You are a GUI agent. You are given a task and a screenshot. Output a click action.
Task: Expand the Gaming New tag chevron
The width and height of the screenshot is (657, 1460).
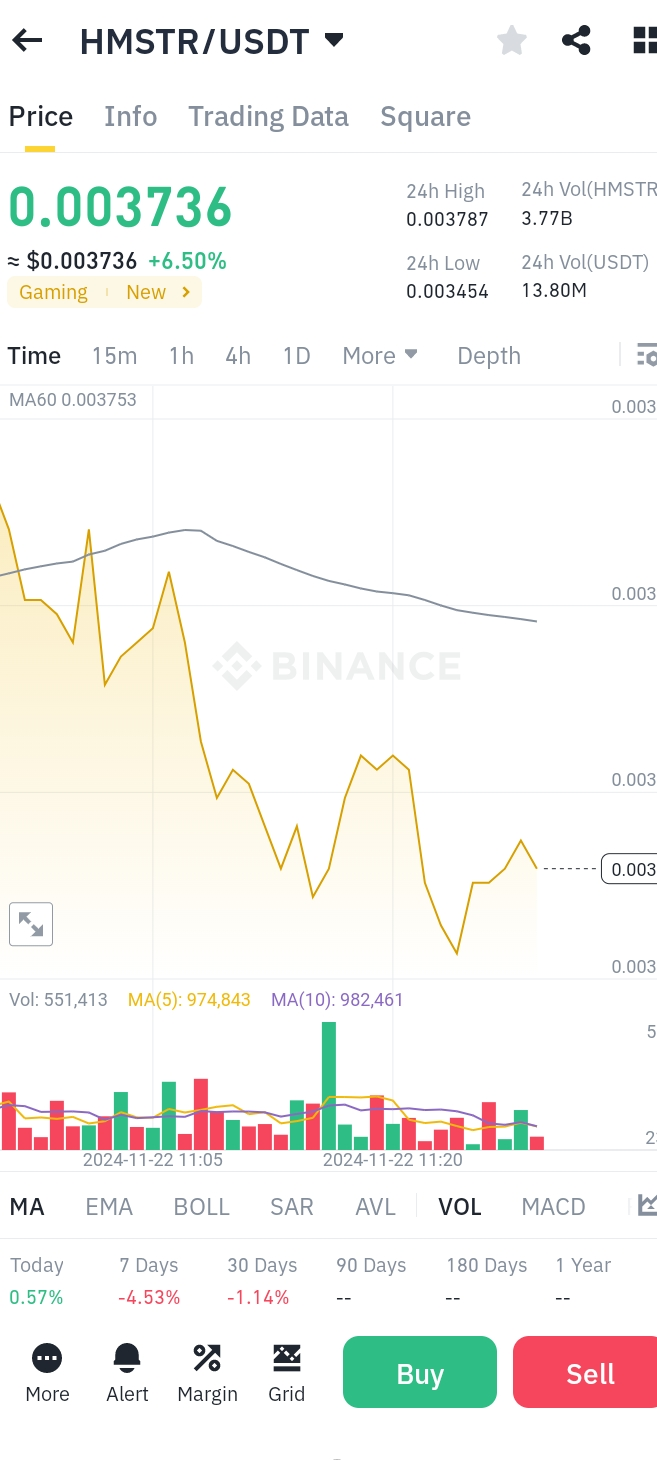186,293
